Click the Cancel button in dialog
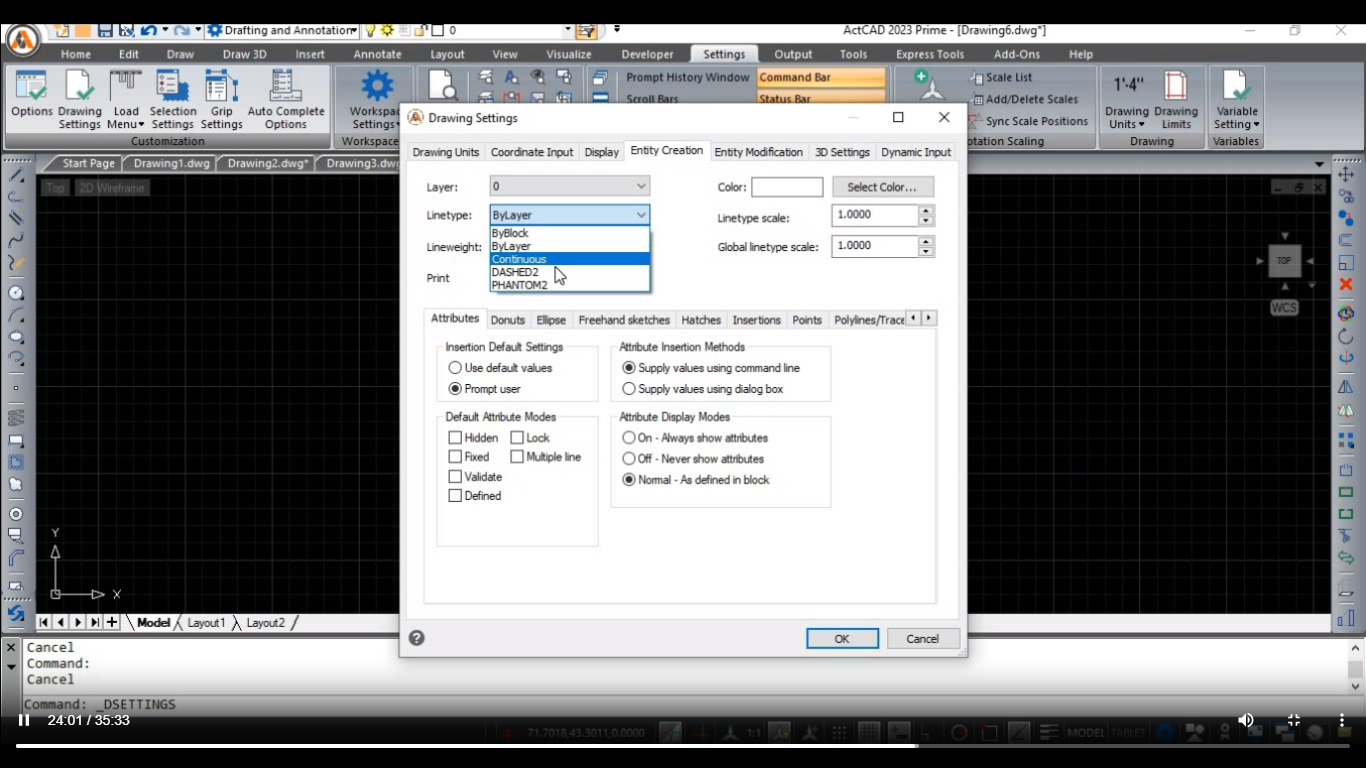The height and width of the screenshot is (768, 1366). pos(922,639)
